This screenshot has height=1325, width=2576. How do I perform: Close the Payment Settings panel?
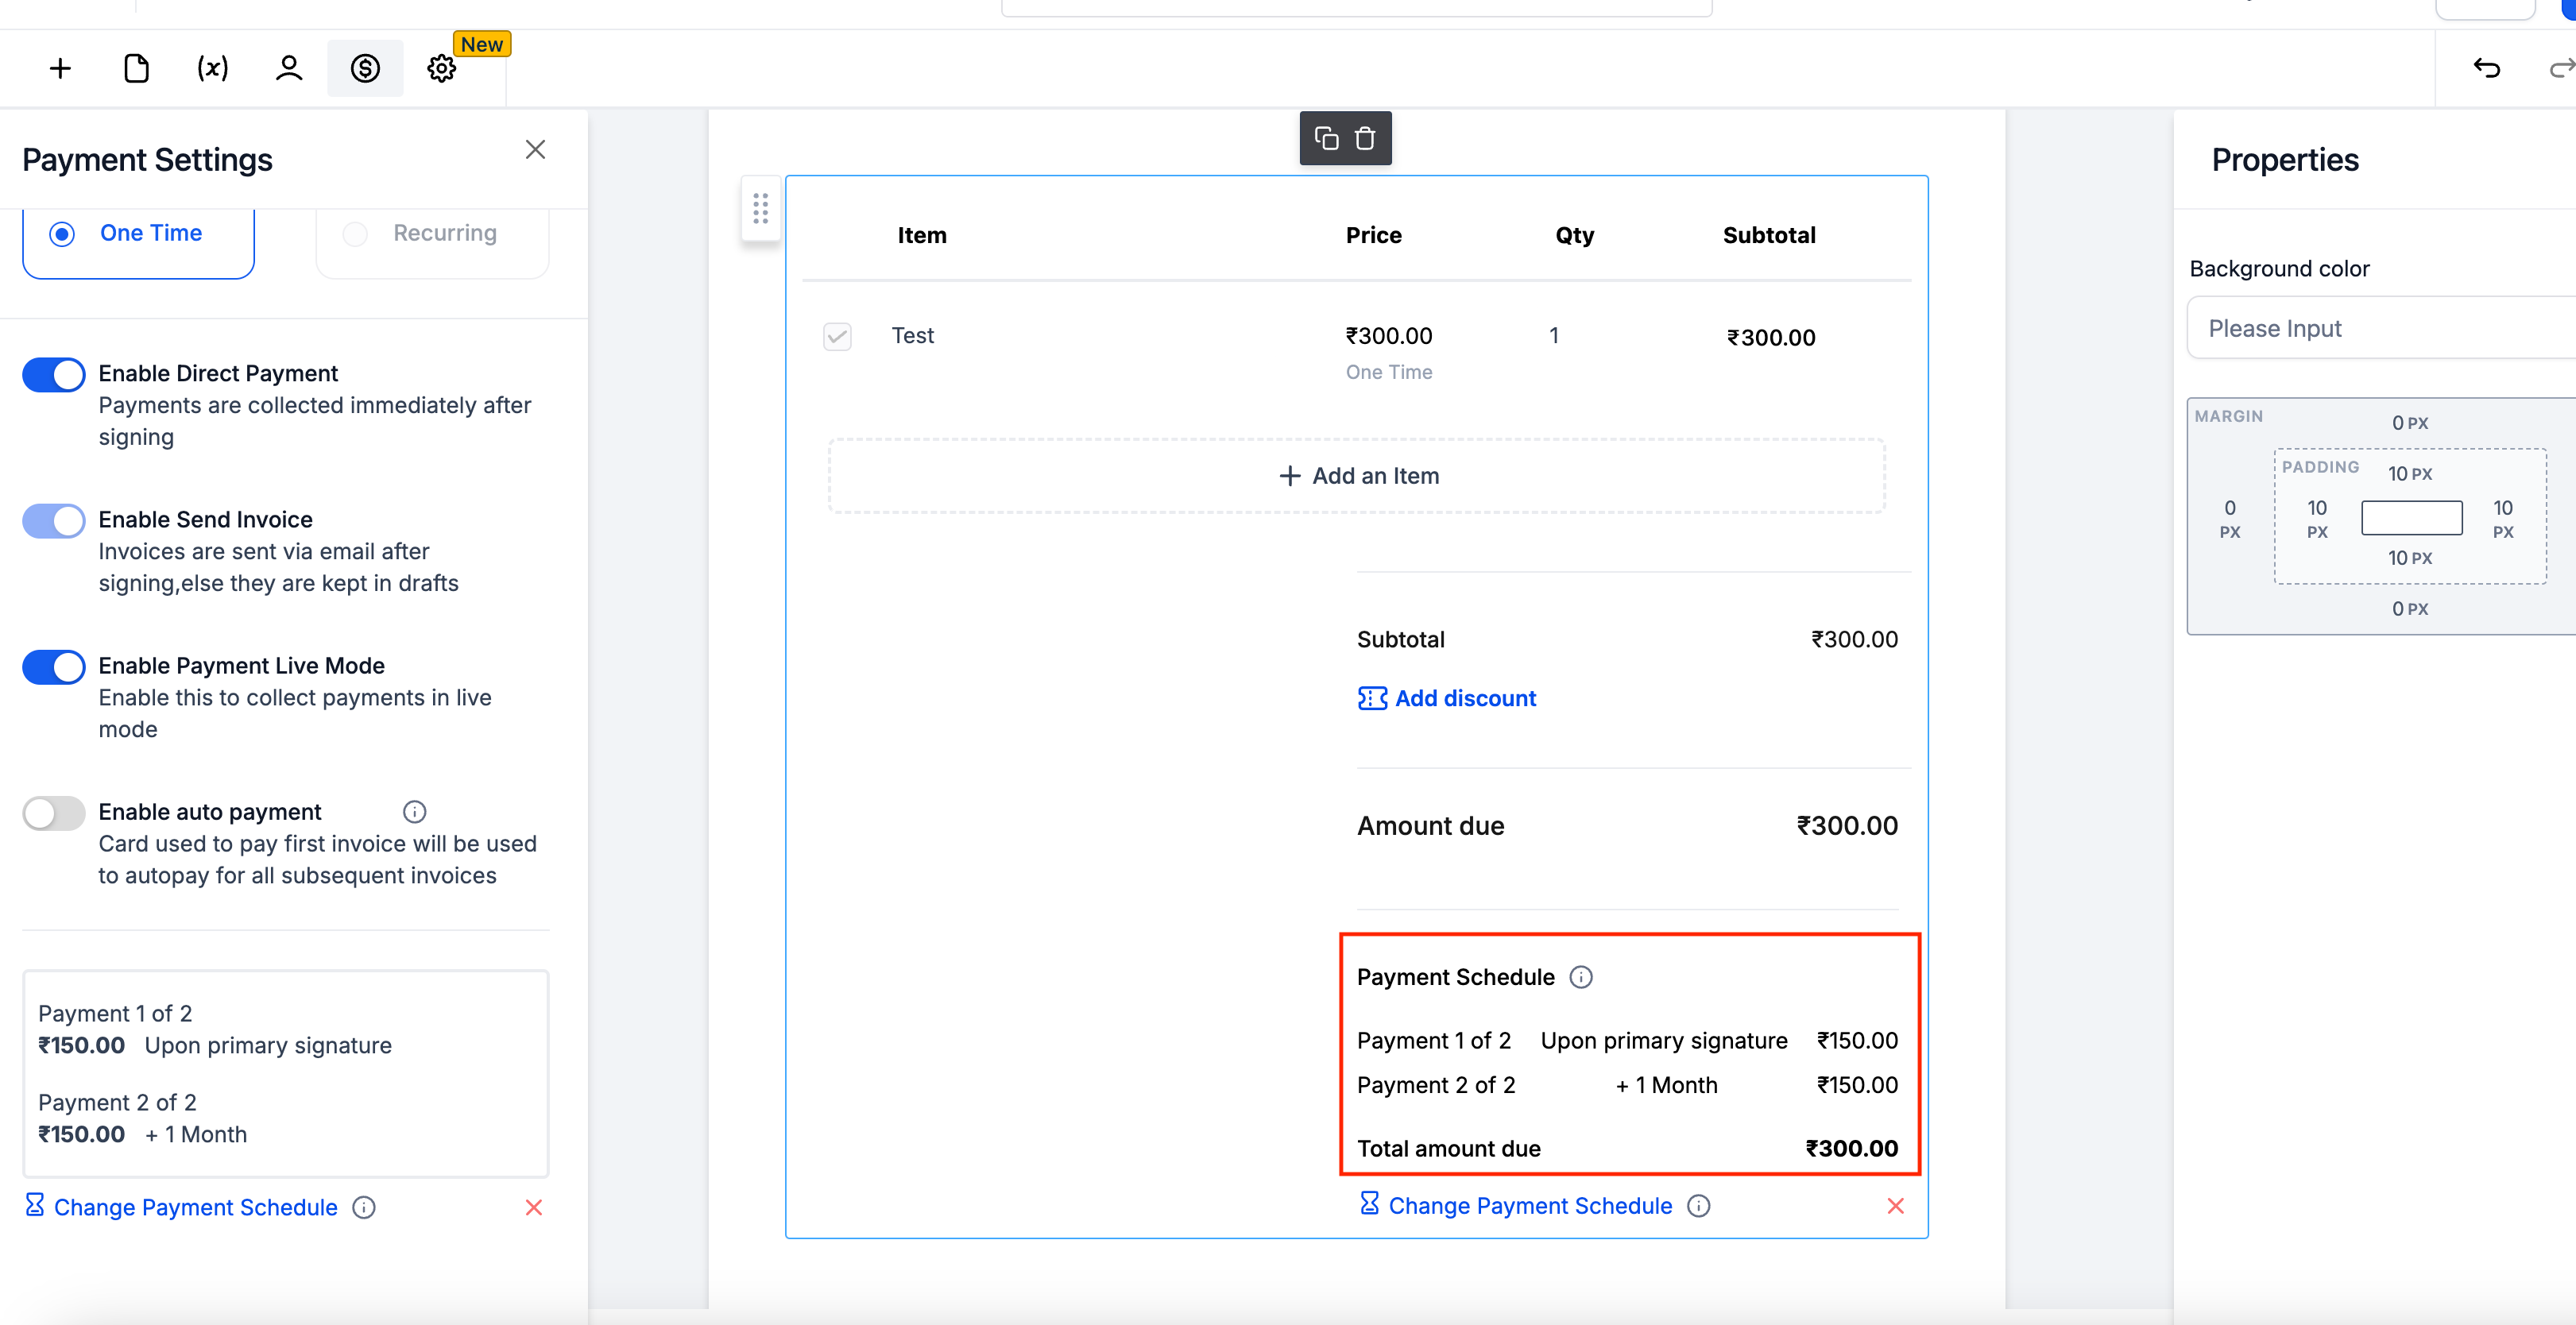pyautogui.click(x=535, y=150)
